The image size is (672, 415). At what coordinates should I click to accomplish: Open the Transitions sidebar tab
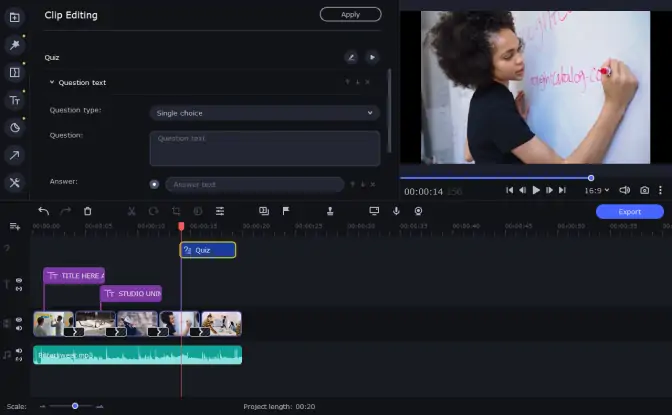(x=15, y=72)
